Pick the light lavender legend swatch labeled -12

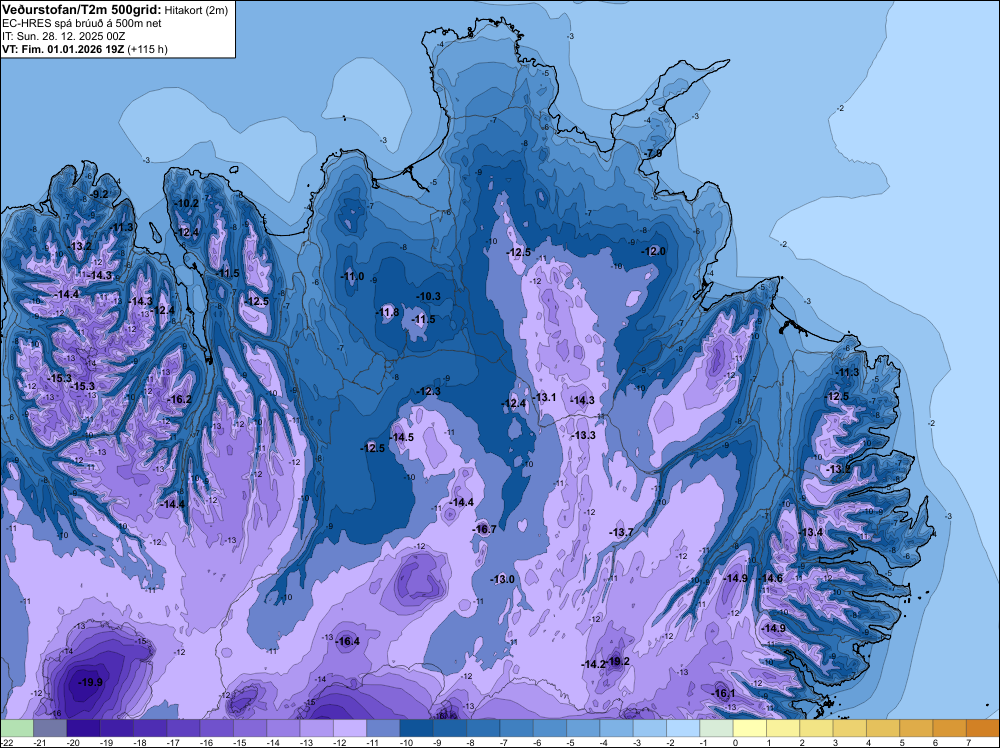350,728
